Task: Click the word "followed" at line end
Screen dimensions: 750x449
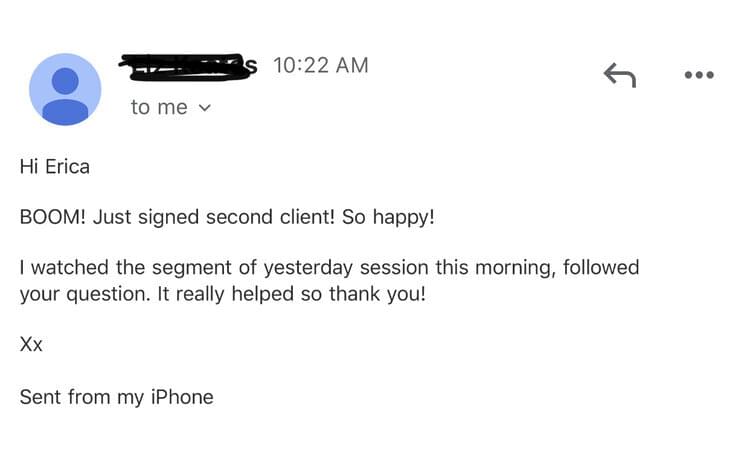Action: coord(601,267)
